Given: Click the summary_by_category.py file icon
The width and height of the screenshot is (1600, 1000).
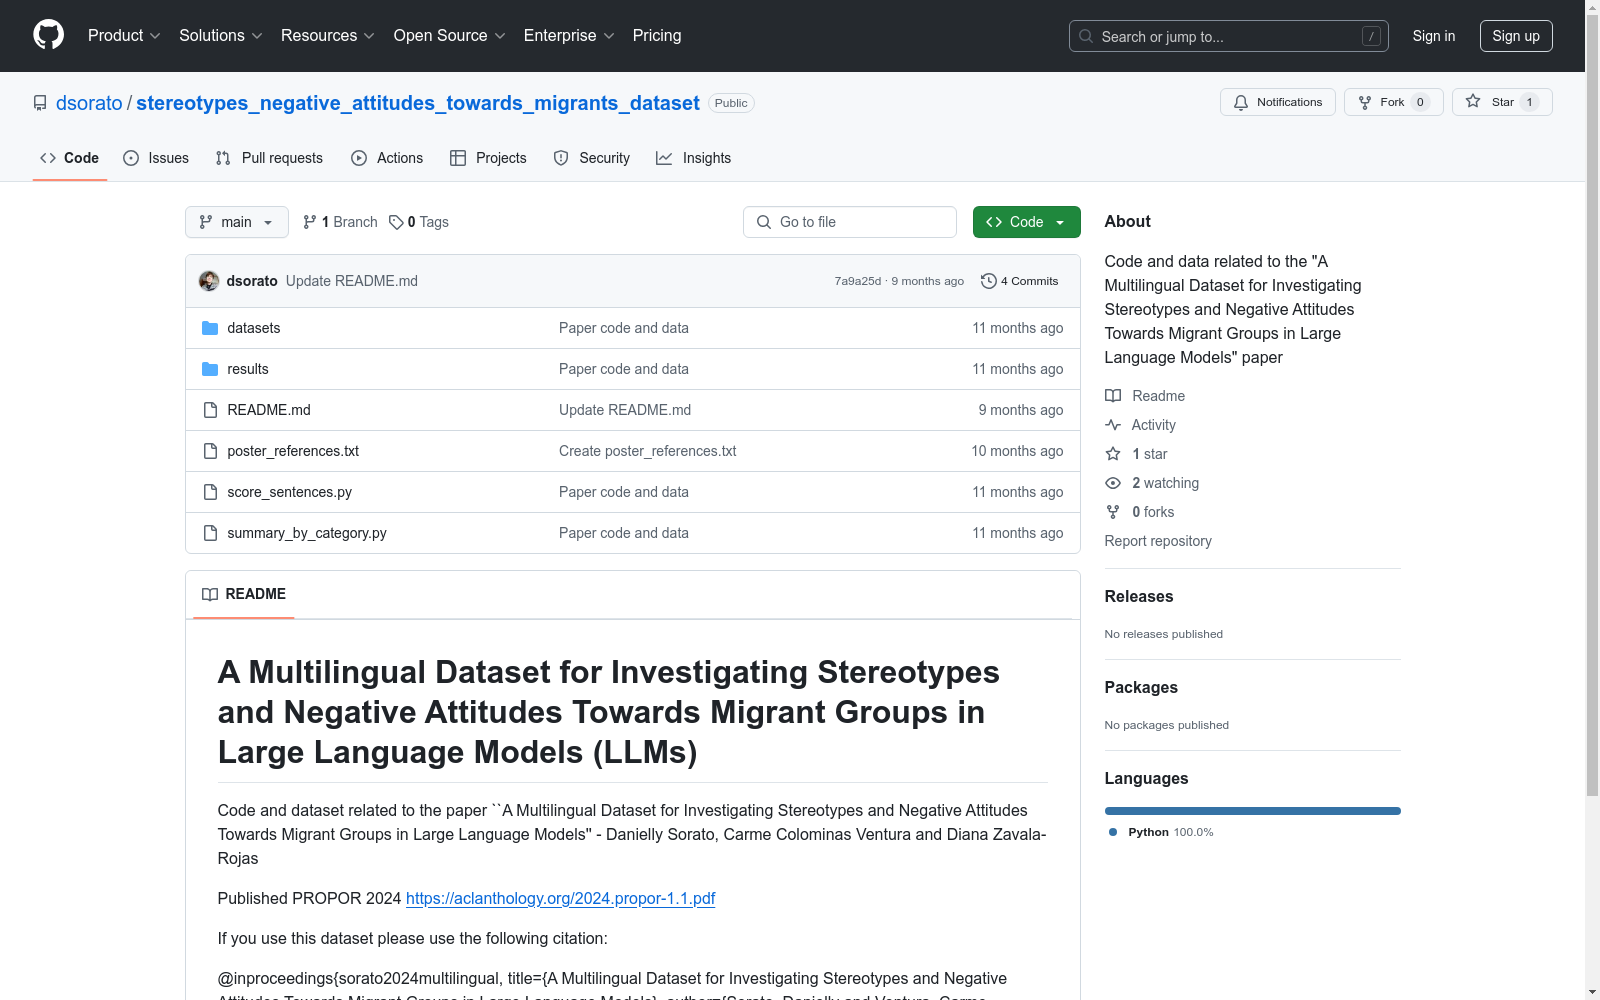Looking at the screenshot, I should coord(210,533).
